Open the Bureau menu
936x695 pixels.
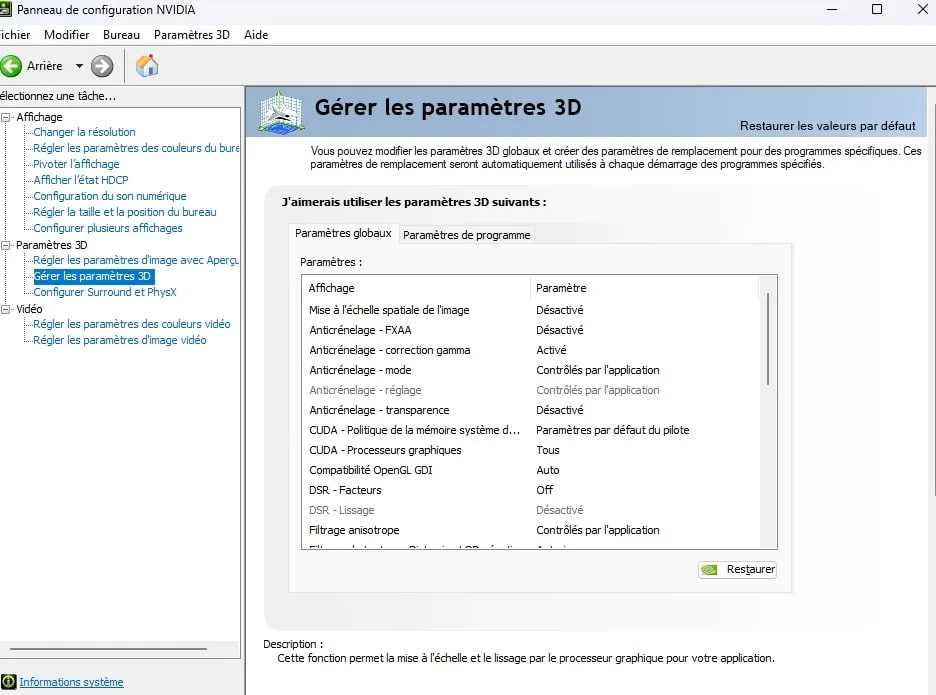[x=121, y=35]
